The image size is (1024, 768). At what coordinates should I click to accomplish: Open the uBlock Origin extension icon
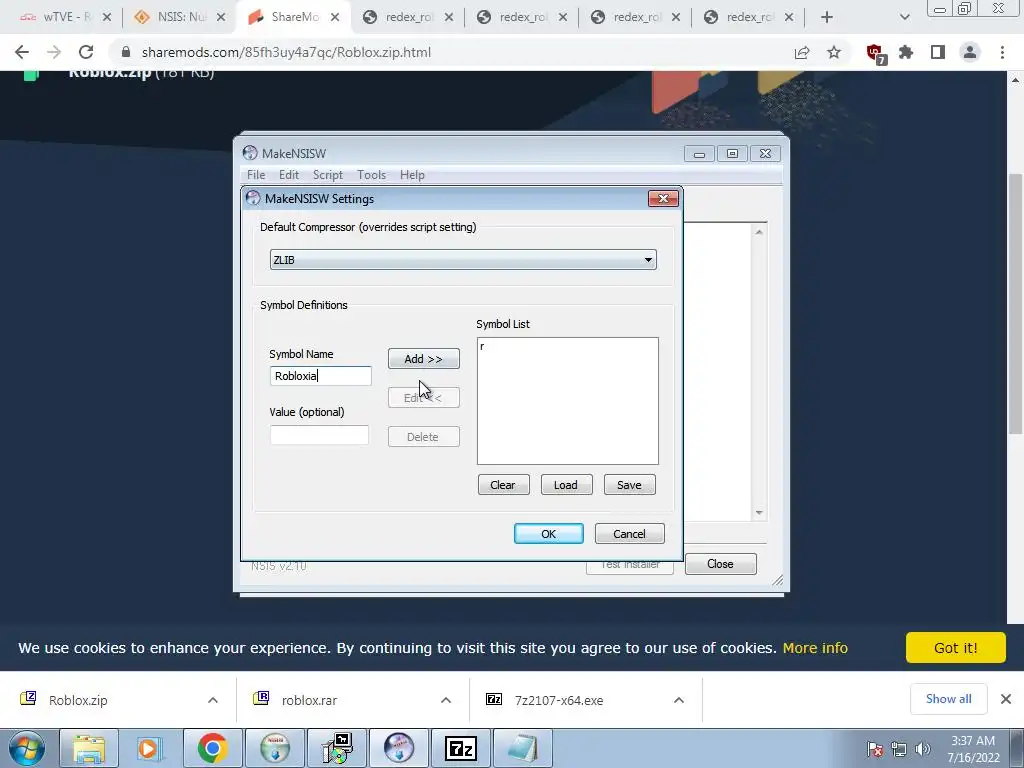875,54
